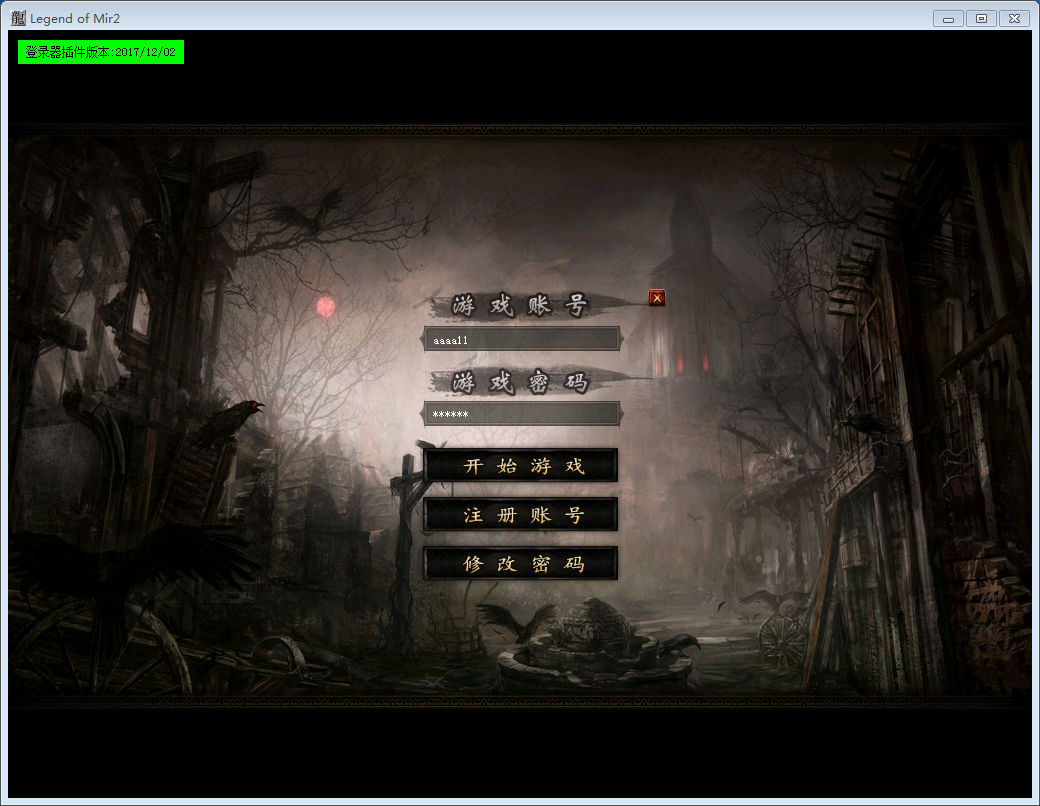Viewport: 1040px width, 806px height.
Task: Start the game with 开始游戏 button
Action: click(x=521, y=465)
